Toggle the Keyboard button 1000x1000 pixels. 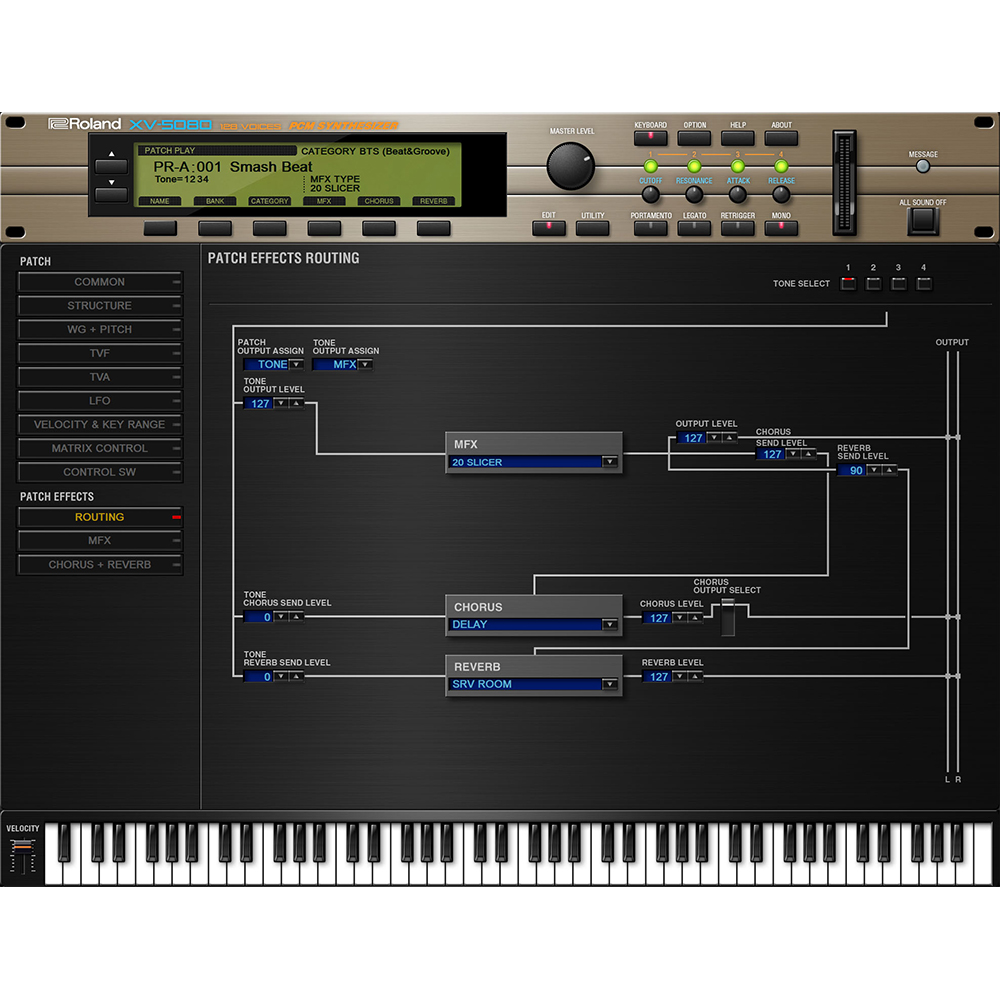[651, 138]
